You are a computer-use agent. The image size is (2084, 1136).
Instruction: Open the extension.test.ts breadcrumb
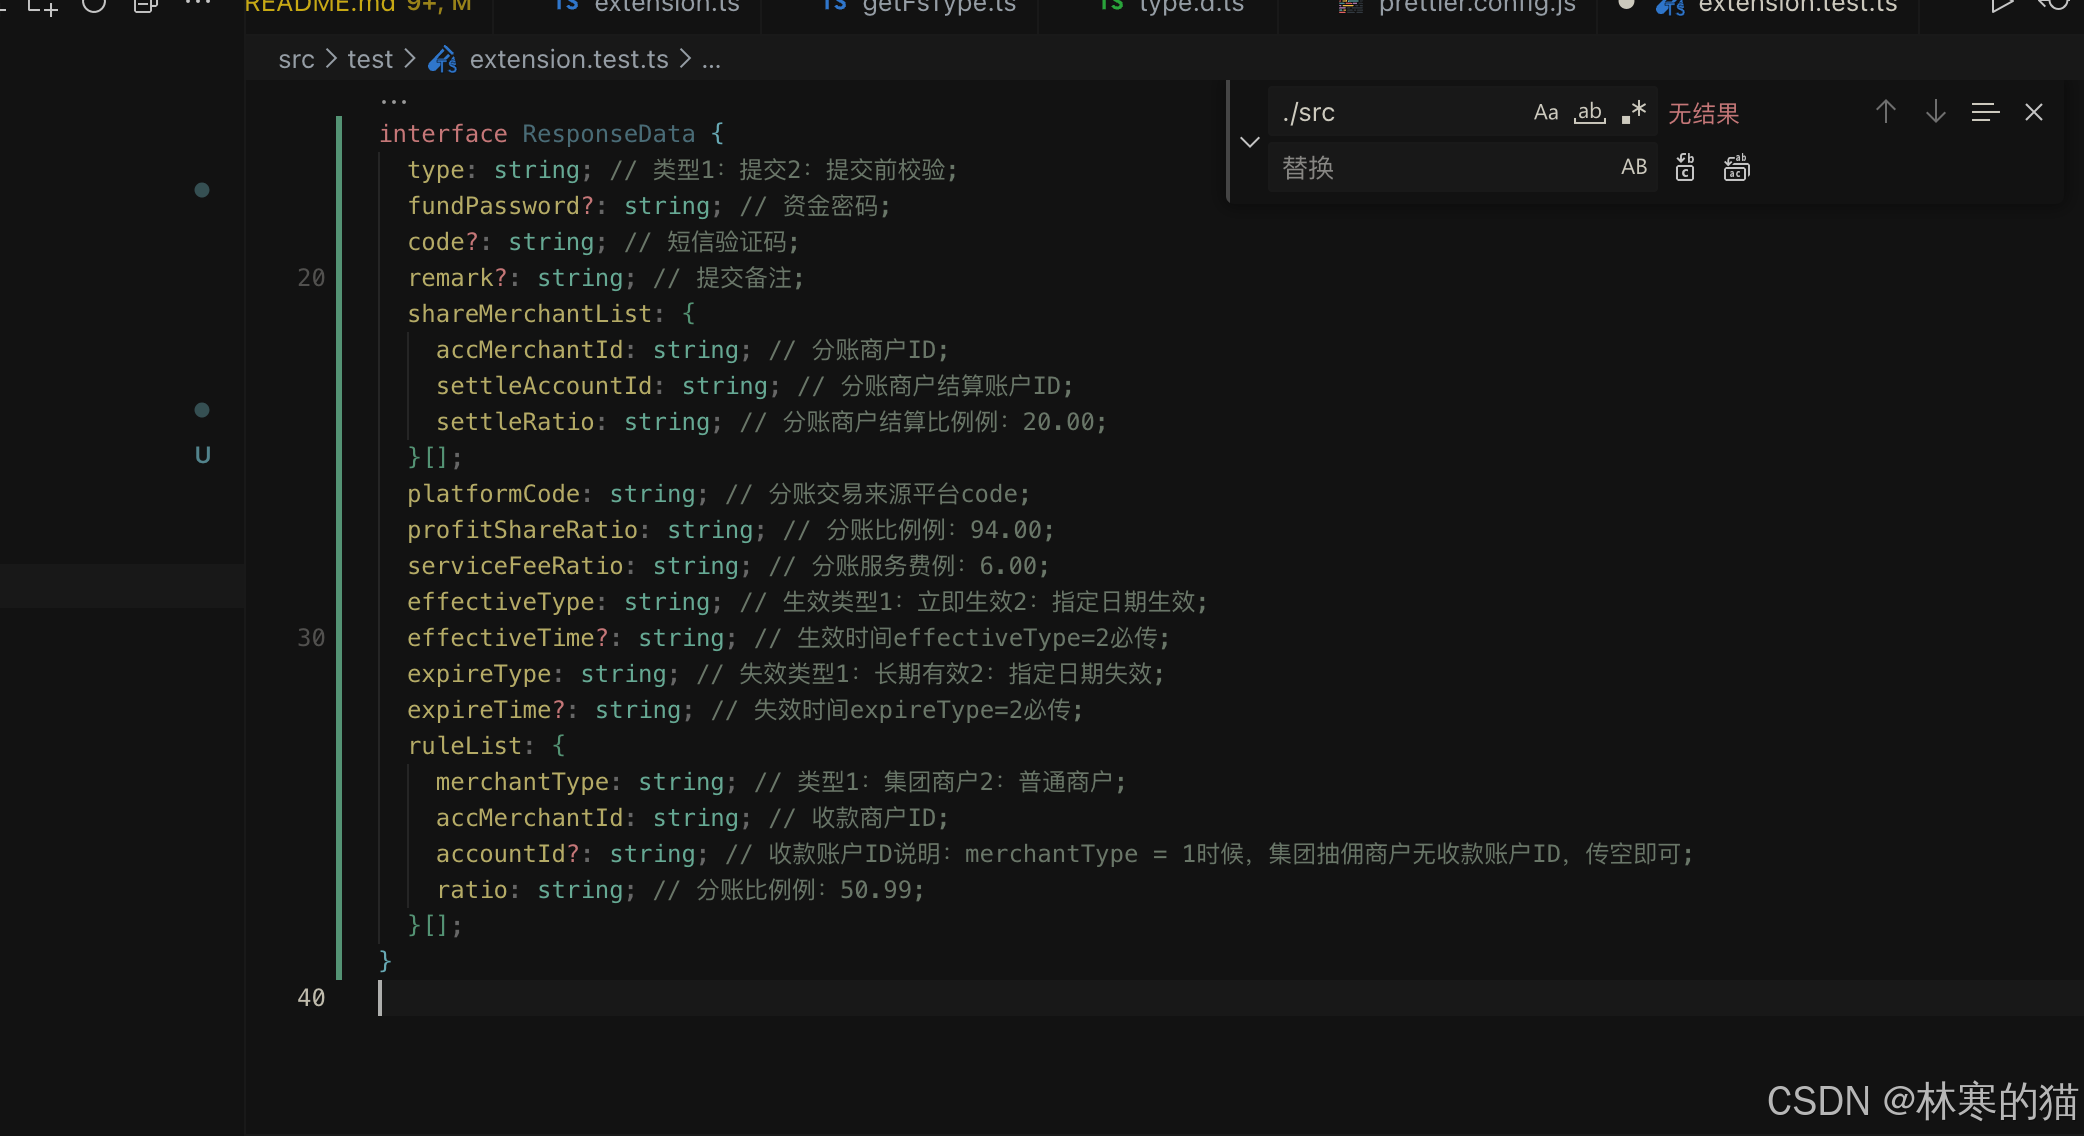pyautogui.click(x=568, y=60)
